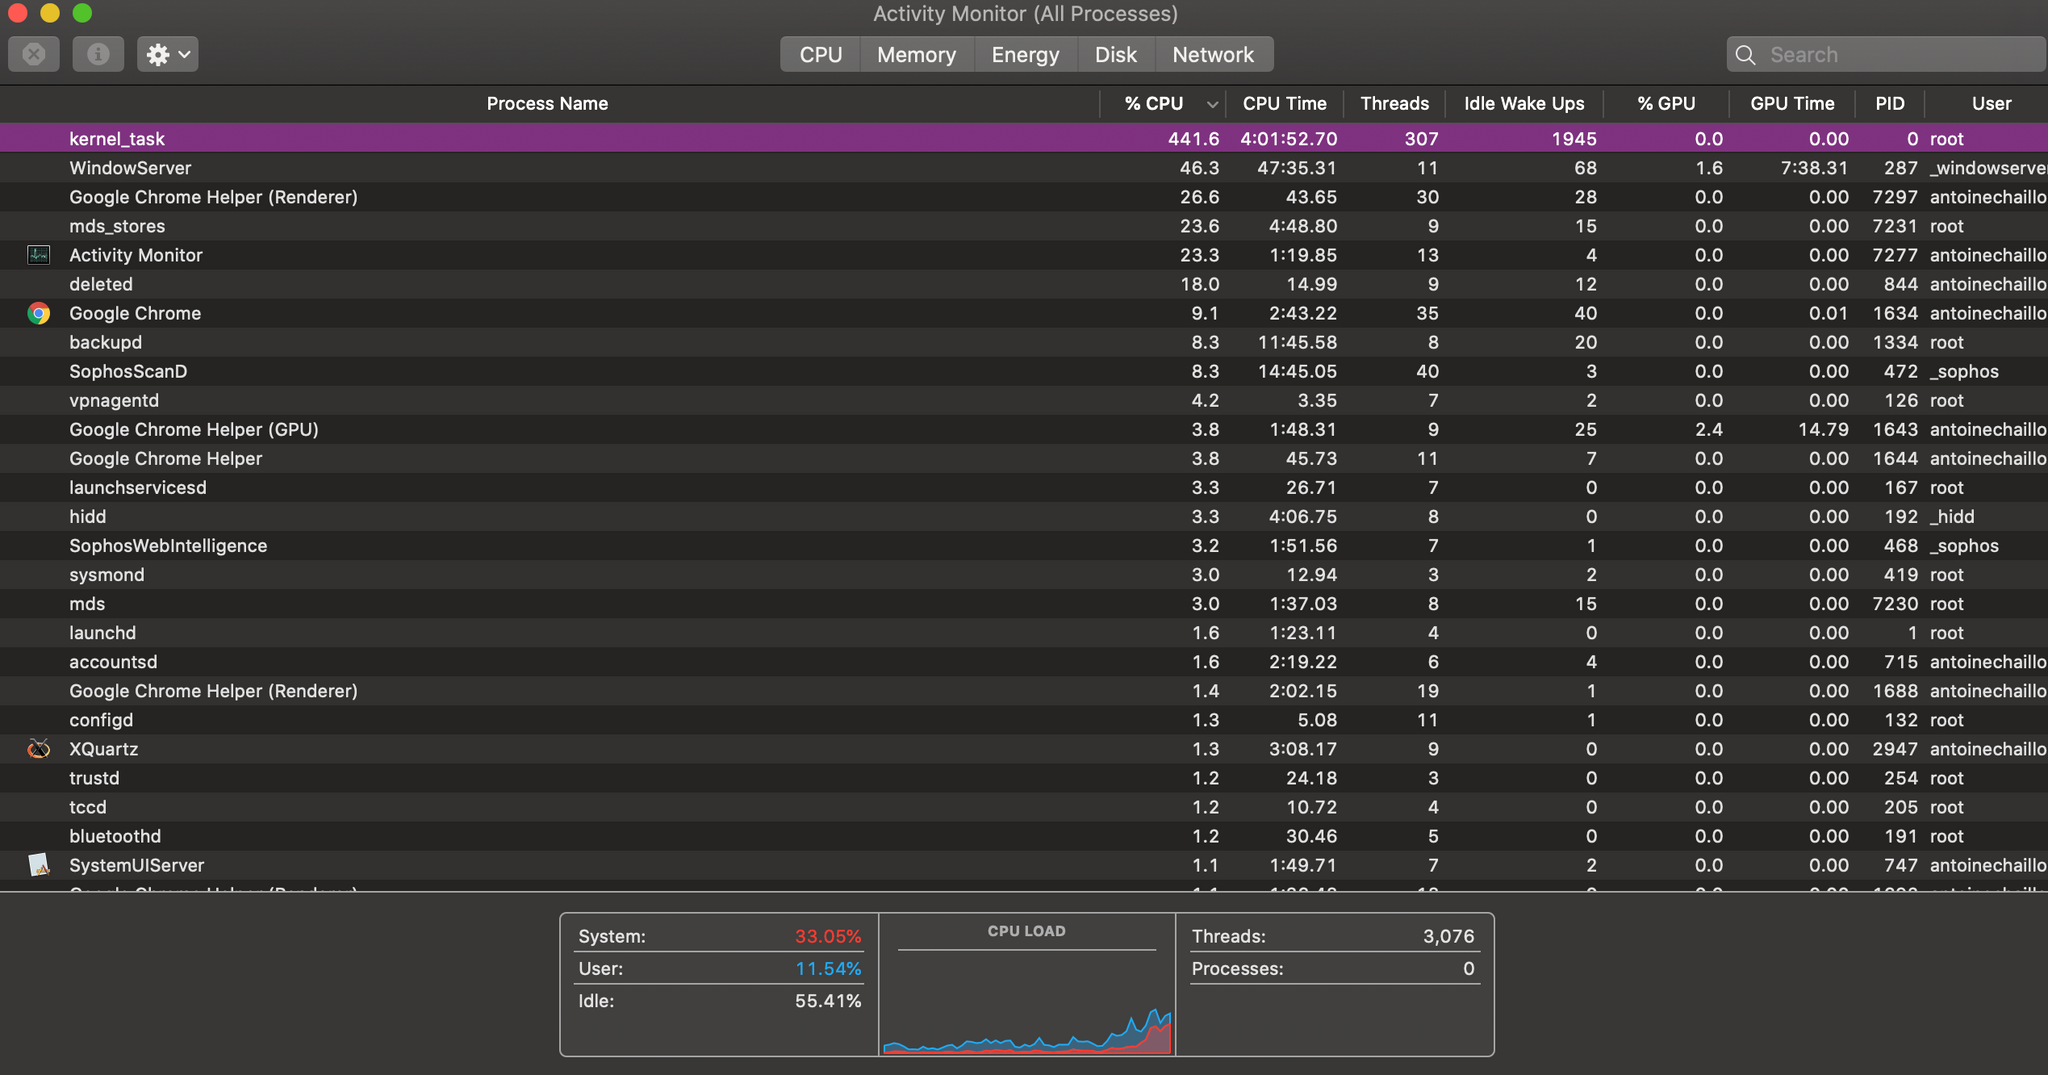Click PID 7297 cell
This screenshot has width=2048, height=1075.
point(1895,197)
